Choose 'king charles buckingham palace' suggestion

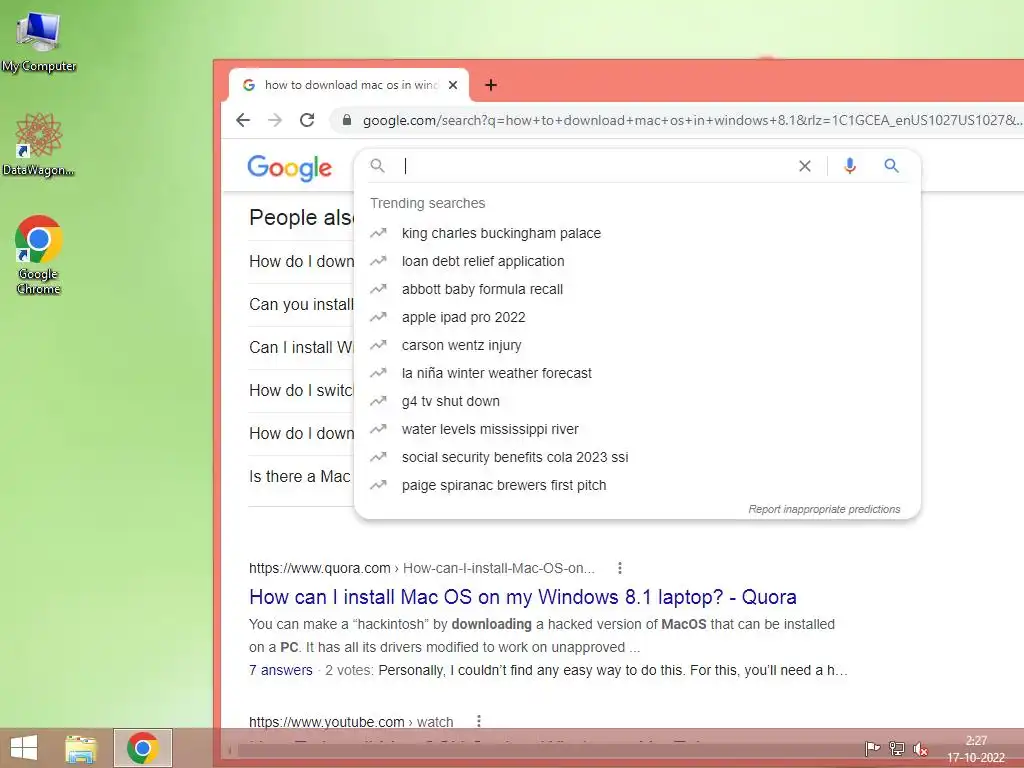click(x=637, y=233)
